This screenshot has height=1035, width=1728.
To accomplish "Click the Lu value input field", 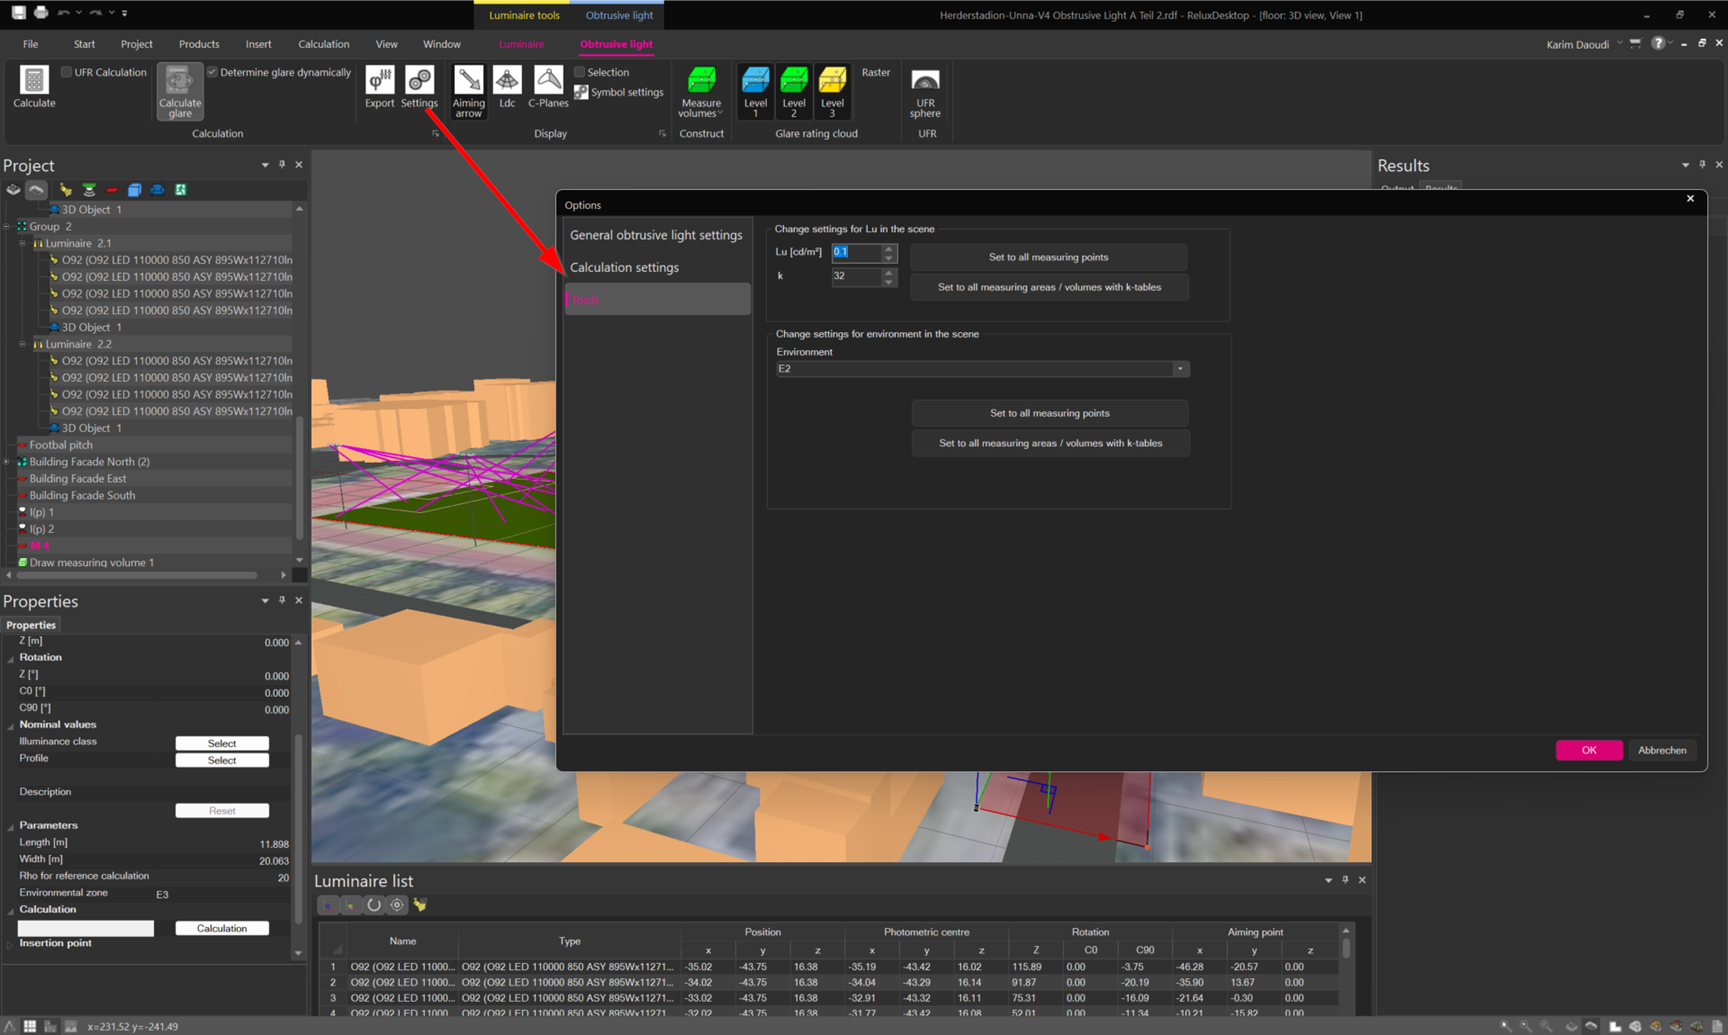I will coord(855,252).
